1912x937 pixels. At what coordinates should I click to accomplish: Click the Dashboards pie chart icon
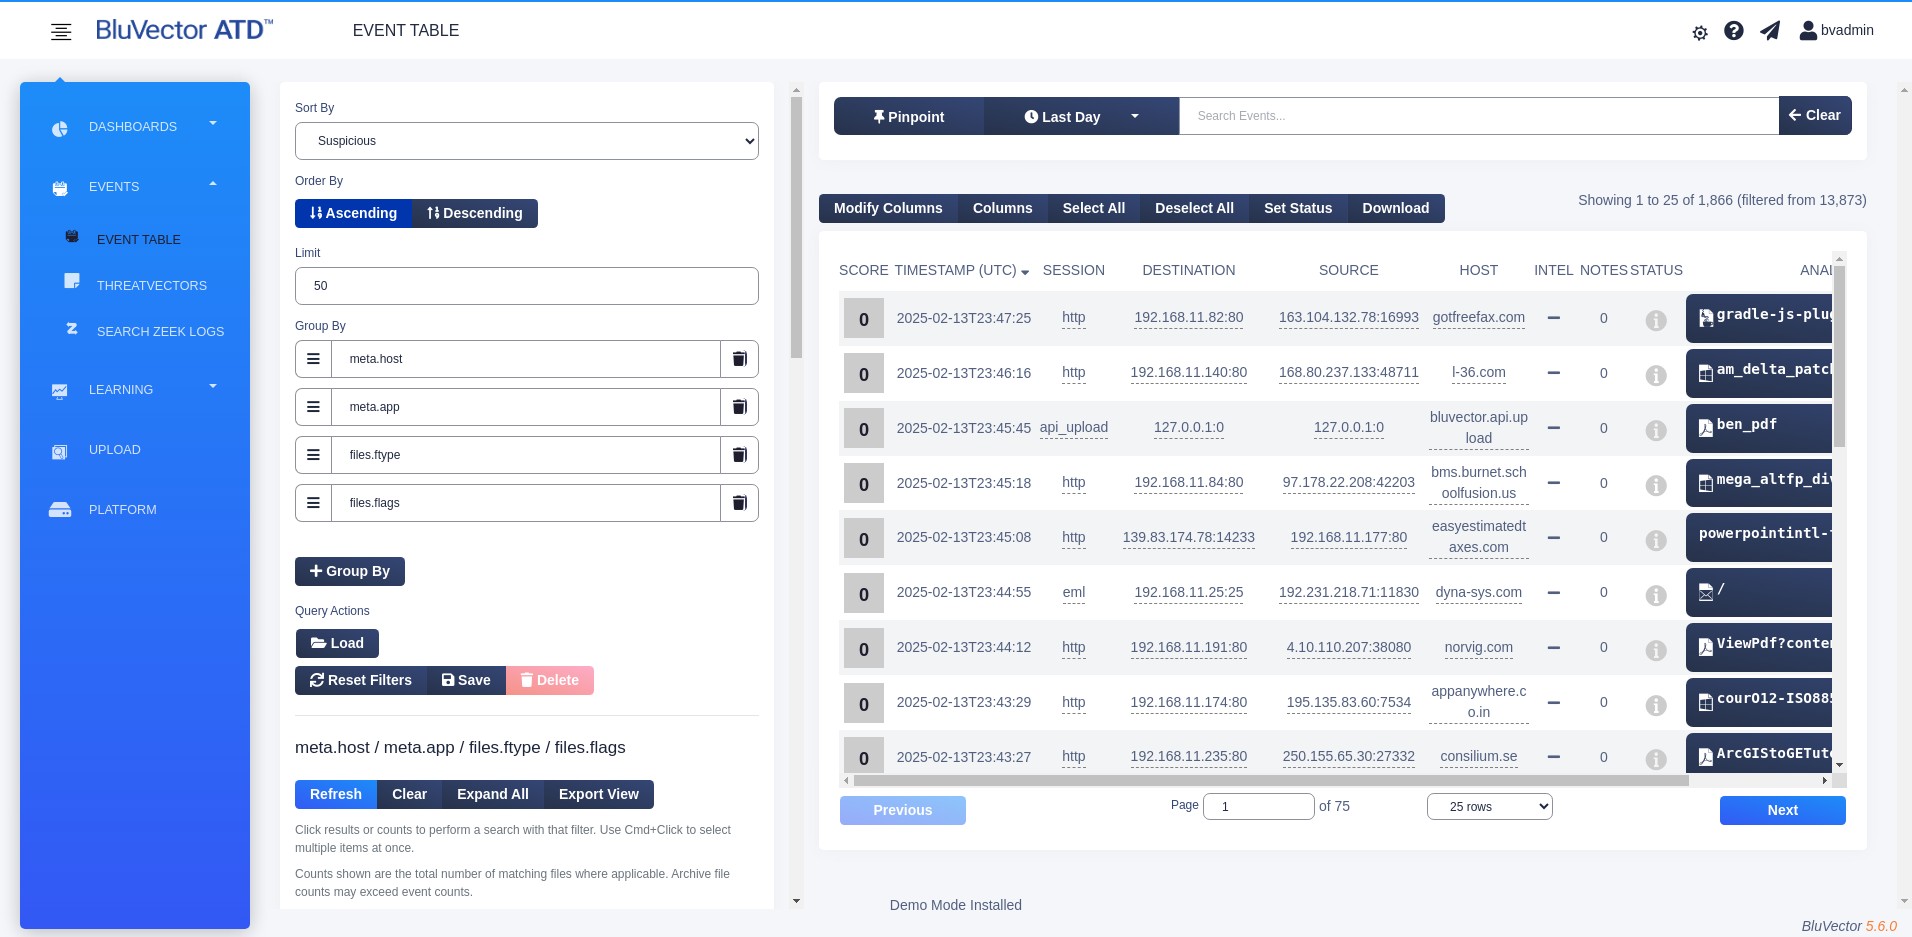pyautogui.click(x=60, y=129)
